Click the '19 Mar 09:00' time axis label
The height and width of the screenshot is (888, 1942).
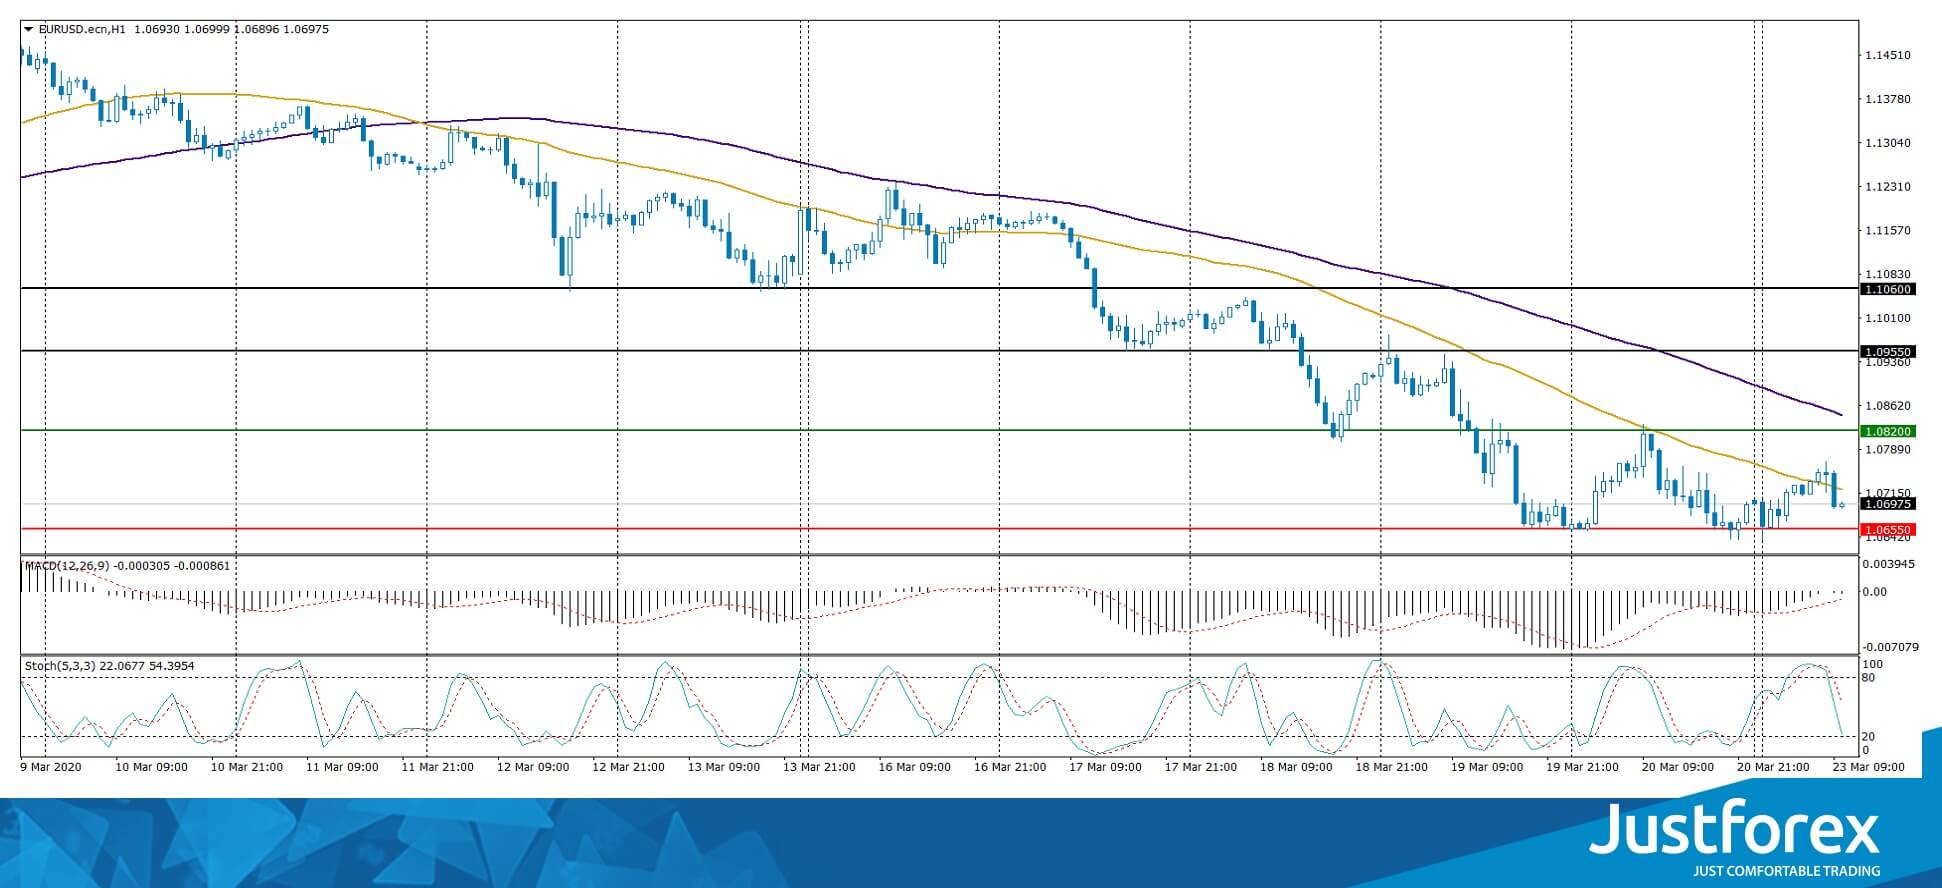click(x=1487, y=768)
